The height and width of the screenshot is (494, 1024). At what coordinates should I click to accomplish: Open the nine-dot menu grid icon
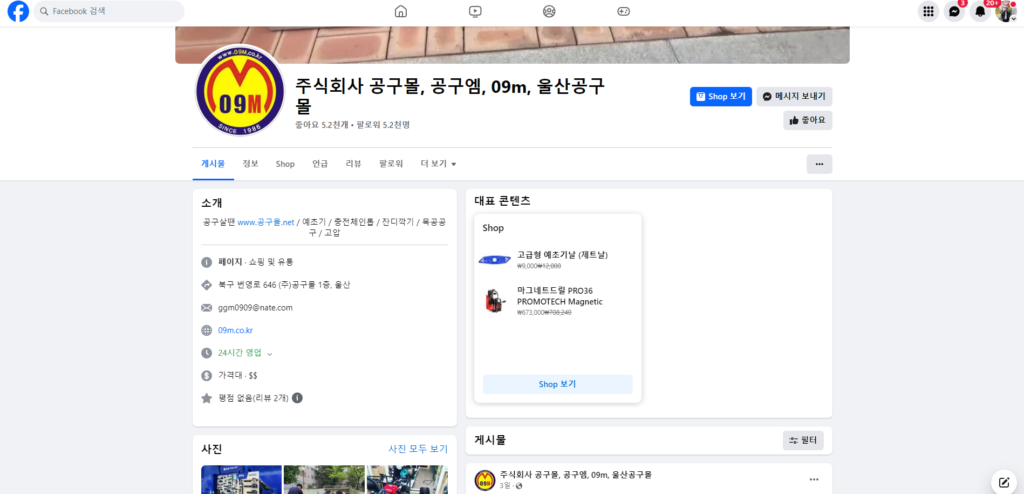pos(928,11)
